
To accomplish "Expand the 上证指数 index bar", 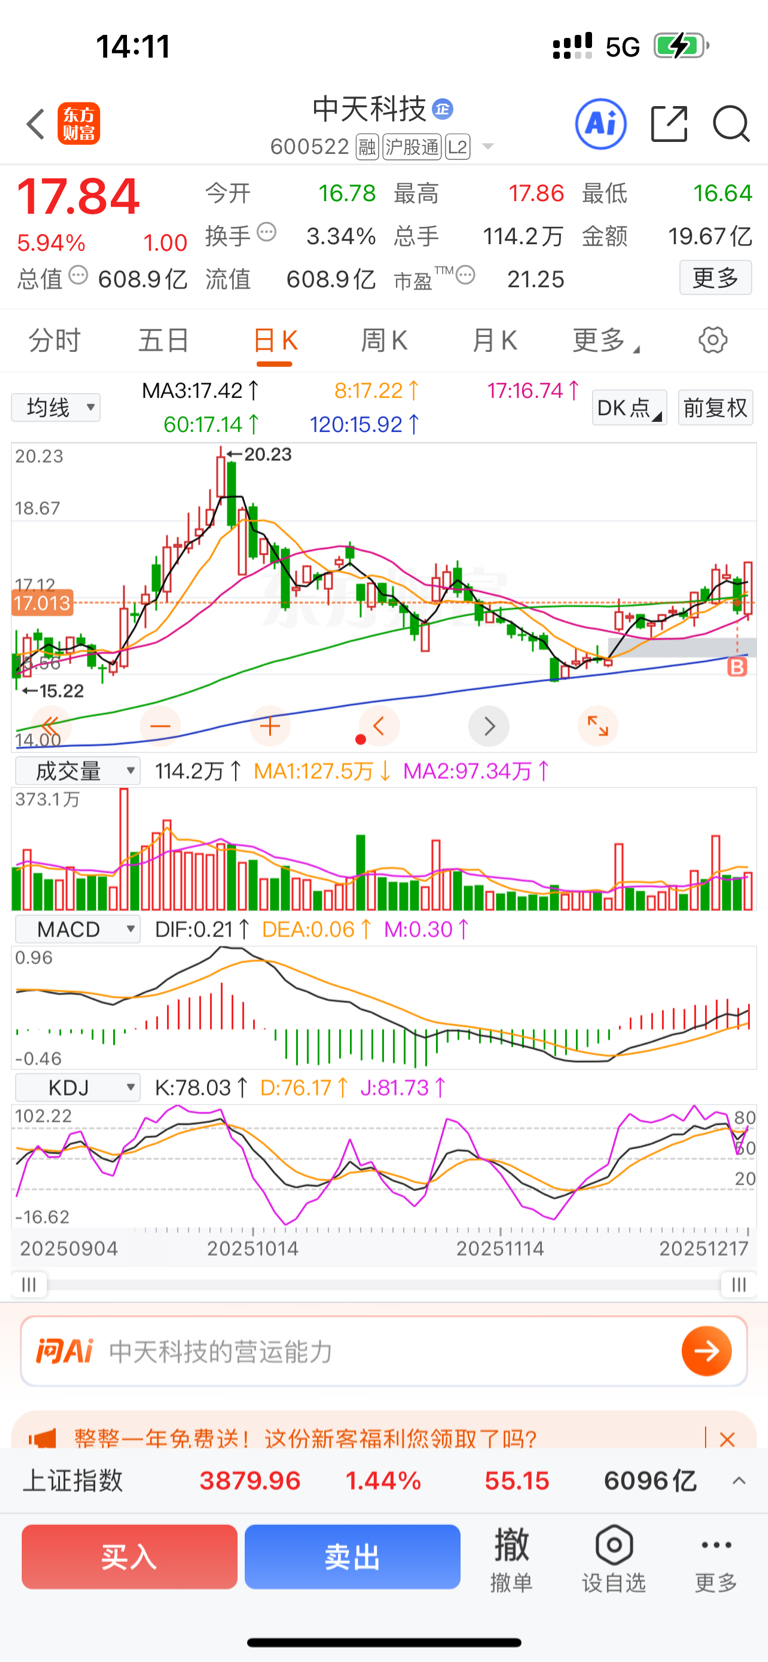I will [x=739, y=1481].
